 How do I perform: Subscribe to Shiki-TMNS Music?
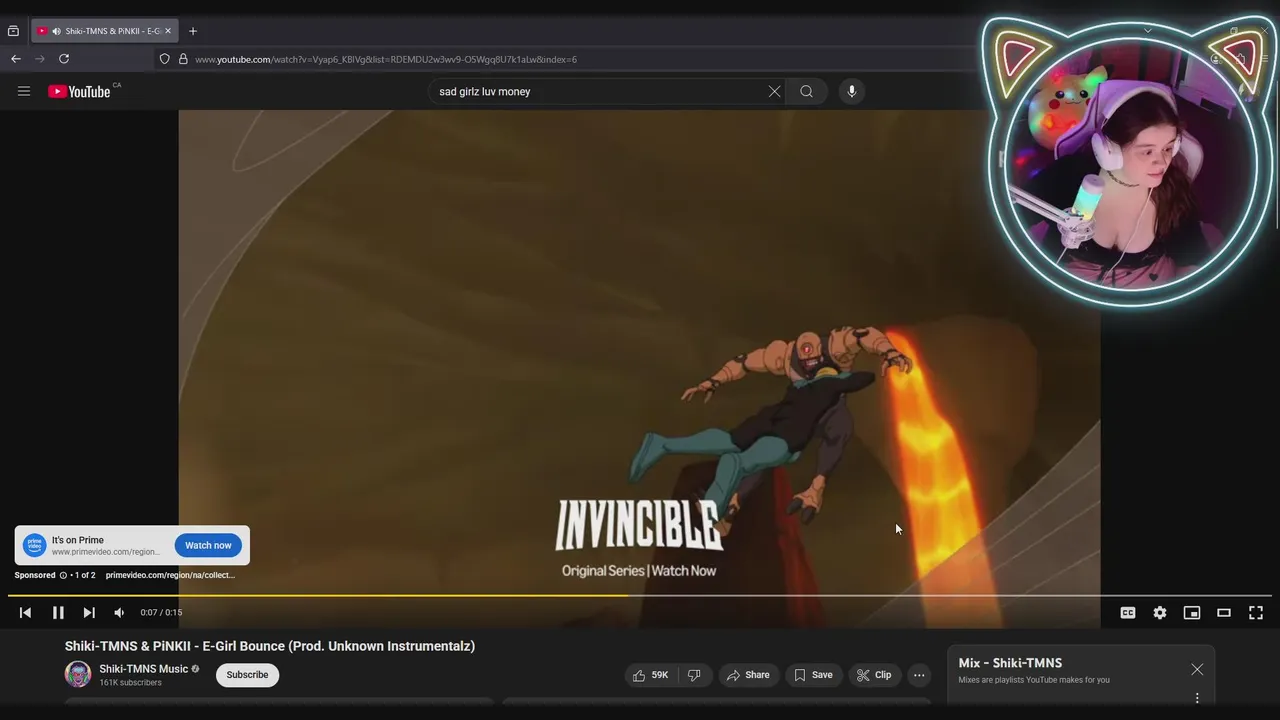tap(247, 675)
